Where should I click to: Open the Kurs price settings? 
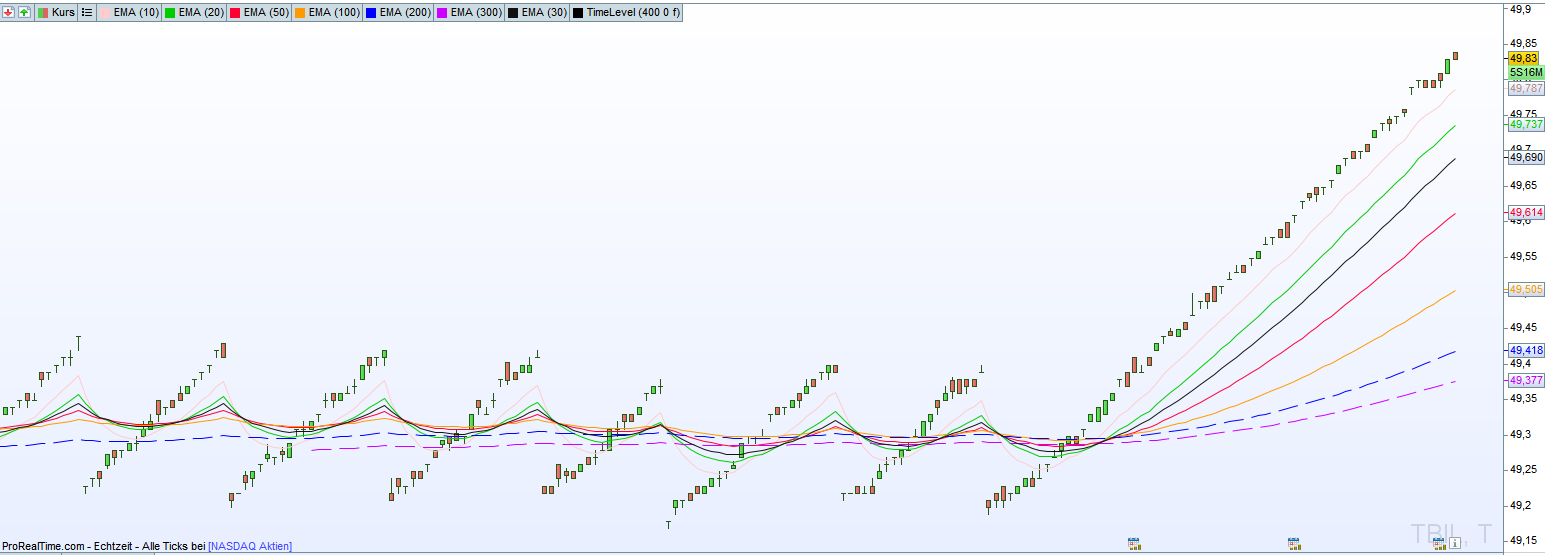(57, 13)
